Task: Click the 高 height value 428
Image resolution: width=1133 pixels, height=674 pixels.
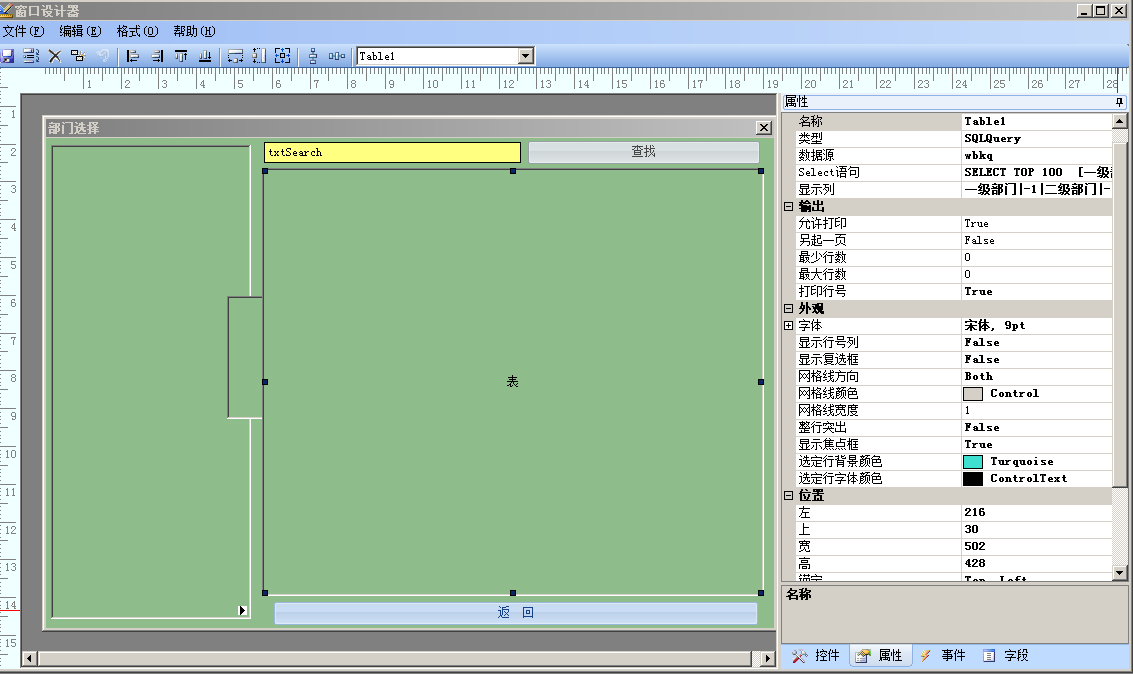Action: pyautogui.click(x=1036, y=563)
